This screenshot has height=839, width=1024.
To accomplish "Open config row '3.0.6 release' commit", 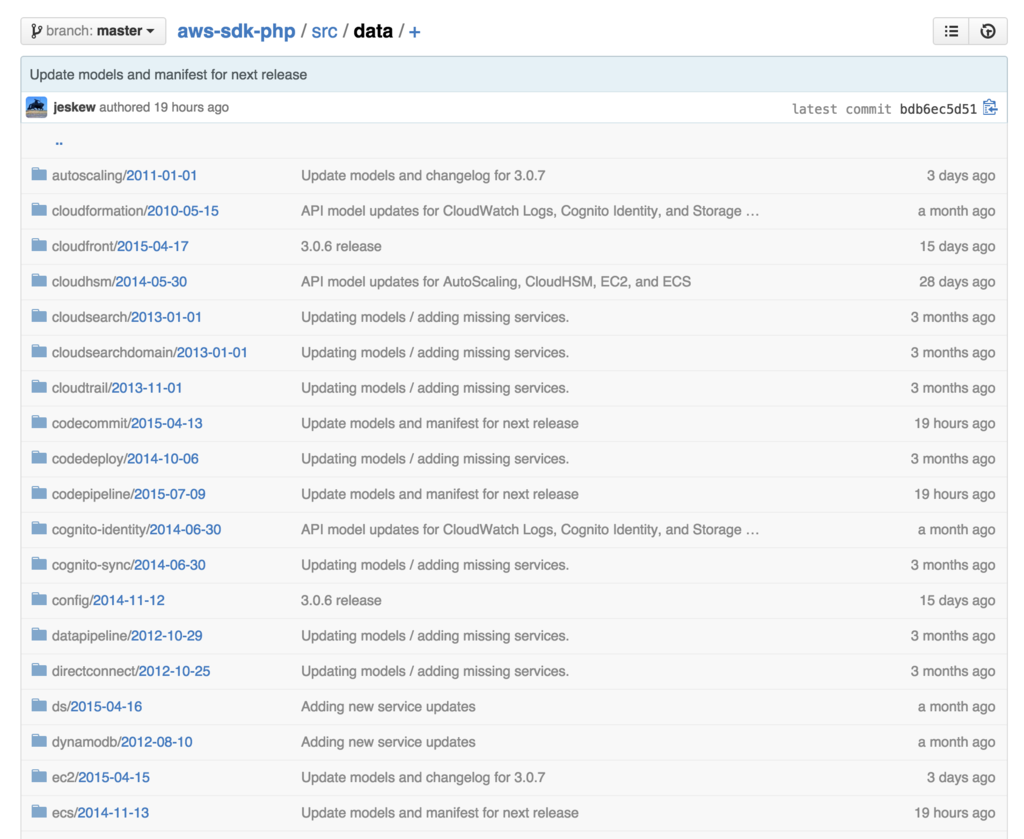I will pyautogui.click(x=341, y=600).
